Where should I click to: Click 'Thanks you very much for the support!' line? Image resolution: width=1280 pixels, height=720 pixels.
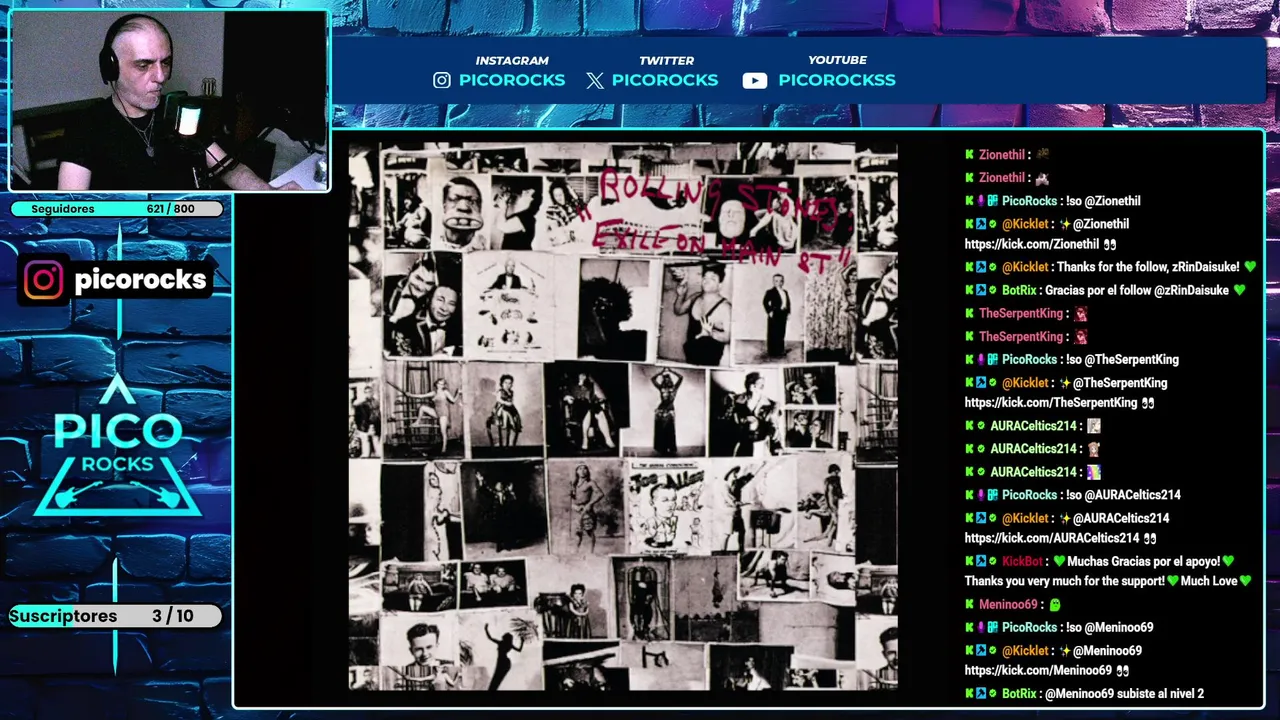point(1065,581)
